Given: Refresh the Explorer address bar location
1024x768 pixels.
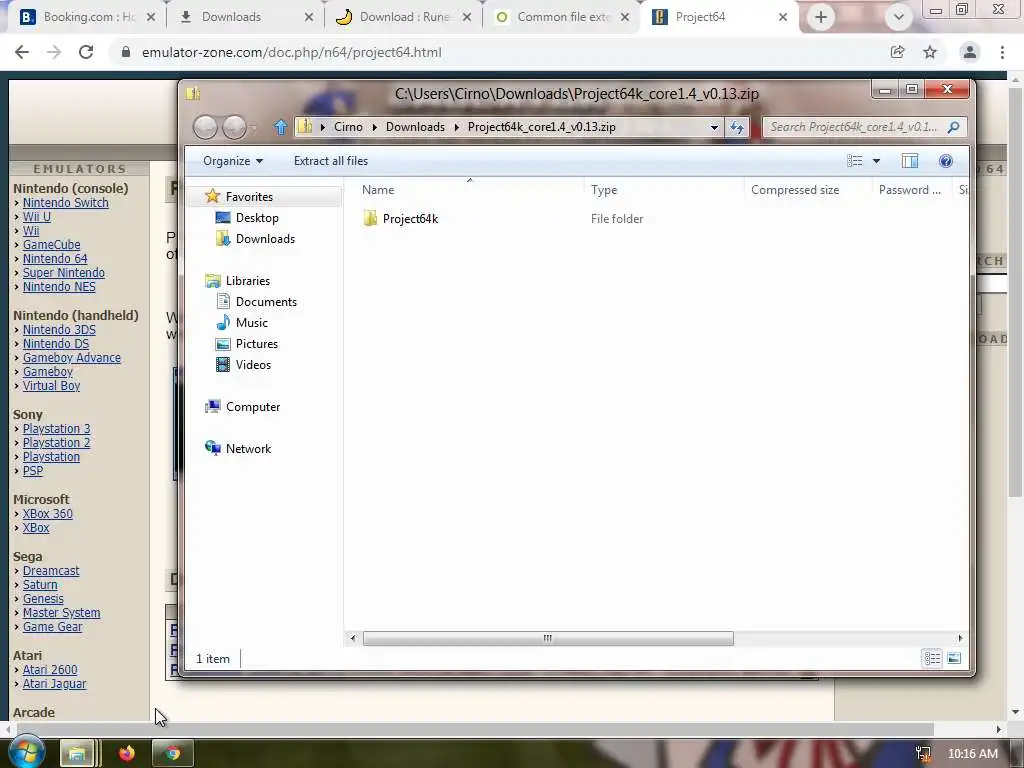Looking at the screenshot, I should click(737, 127).
